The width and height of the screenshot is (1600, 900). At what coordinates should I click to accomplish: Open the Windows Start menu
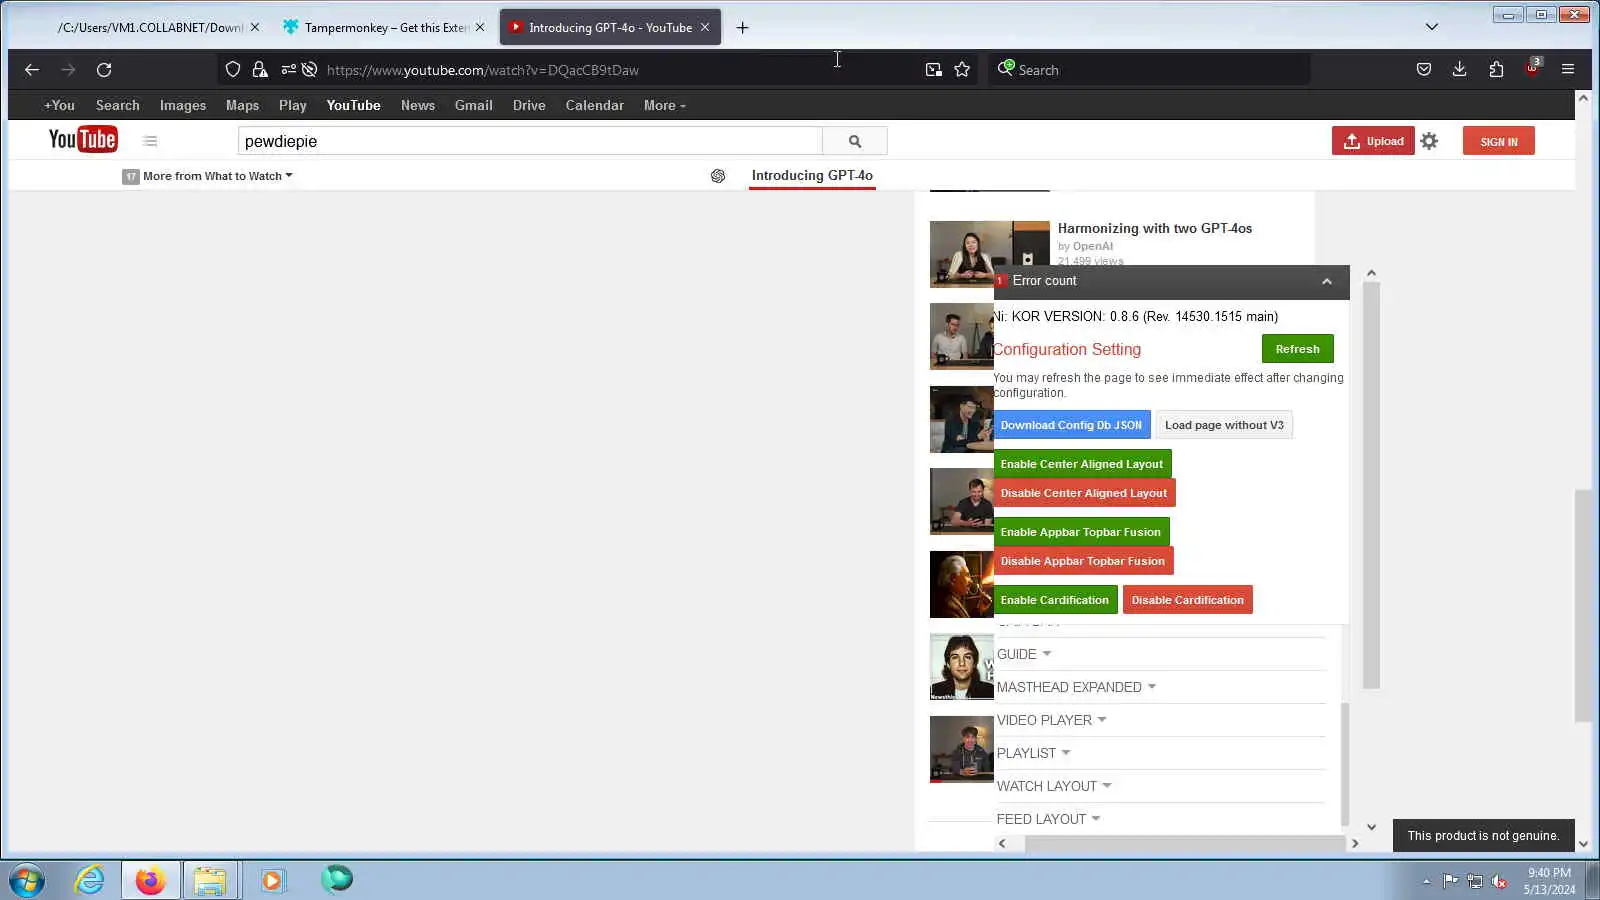27,880
